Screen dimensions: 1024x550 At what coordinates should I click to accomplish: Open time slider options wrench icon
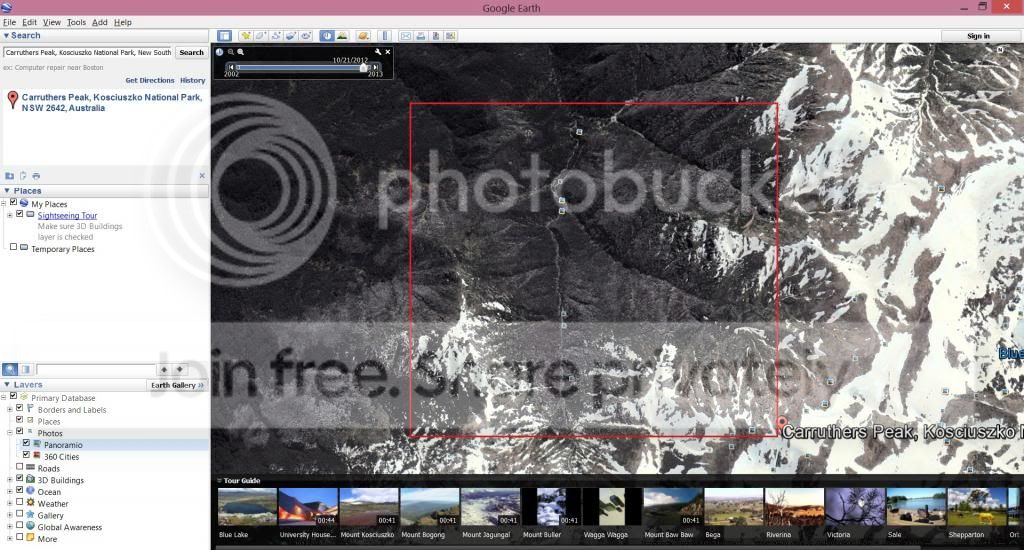point(378,51)
